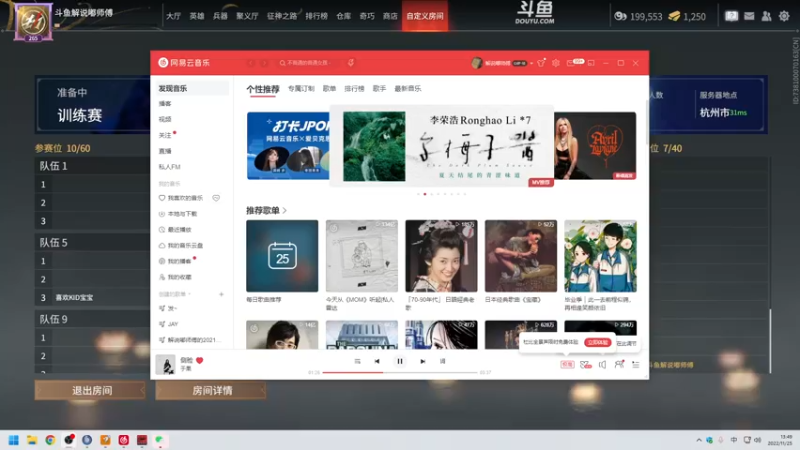The image size is (800, 450).
Task: Open the Avril Lavigne banner
Action: coord(595,146)
